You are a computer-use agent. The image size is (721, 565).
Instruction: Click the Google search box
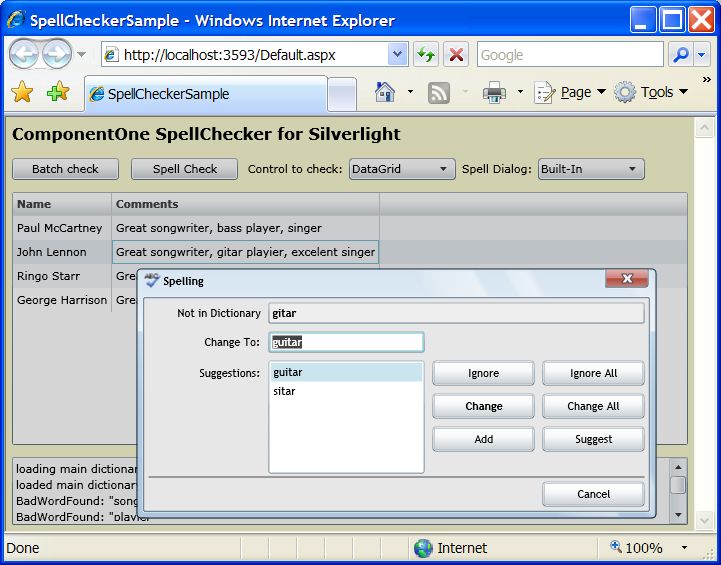pyautogui.click(x=570, y=55)
